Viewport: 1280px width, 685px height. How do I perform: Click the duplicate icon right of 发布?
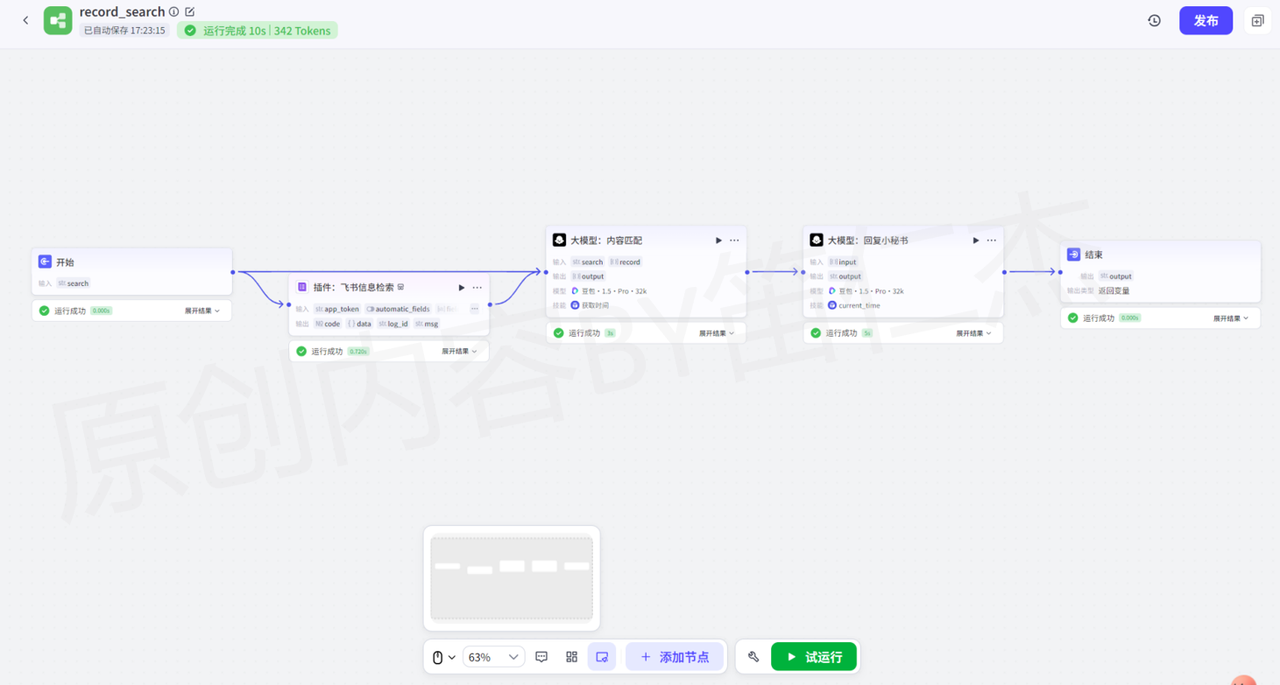pos(1258,20)
